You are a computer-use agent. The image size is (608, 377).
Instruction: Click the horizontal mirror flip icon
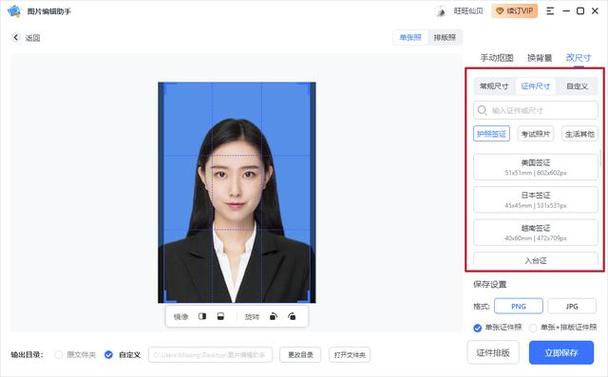tap(202, 316)
